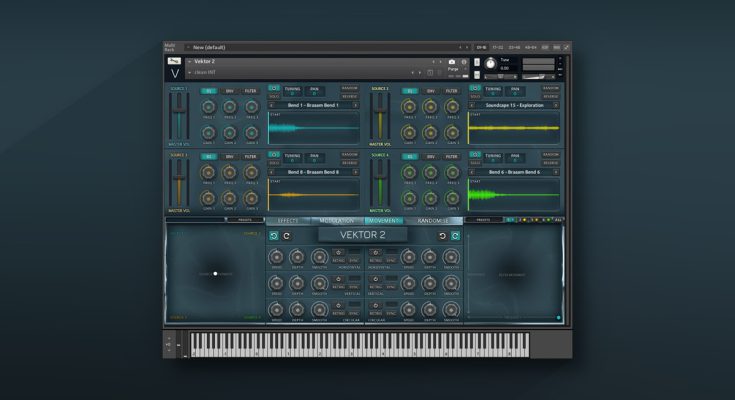Switch to the Effects tab

[288, 220]
